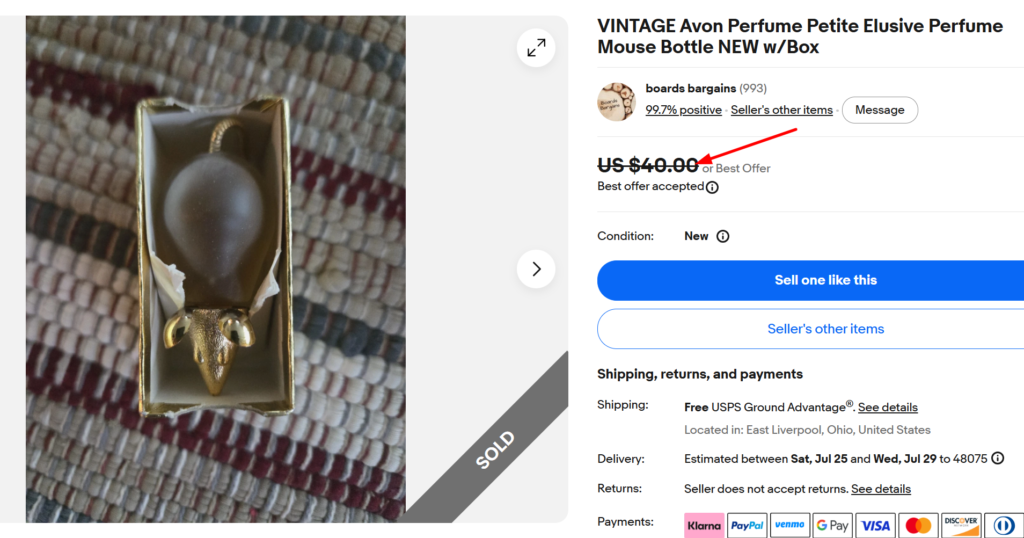Image resolution: width=1024 pixels, height=538 pixels.
Task: Open the condition New info icon
Action: 723,236
